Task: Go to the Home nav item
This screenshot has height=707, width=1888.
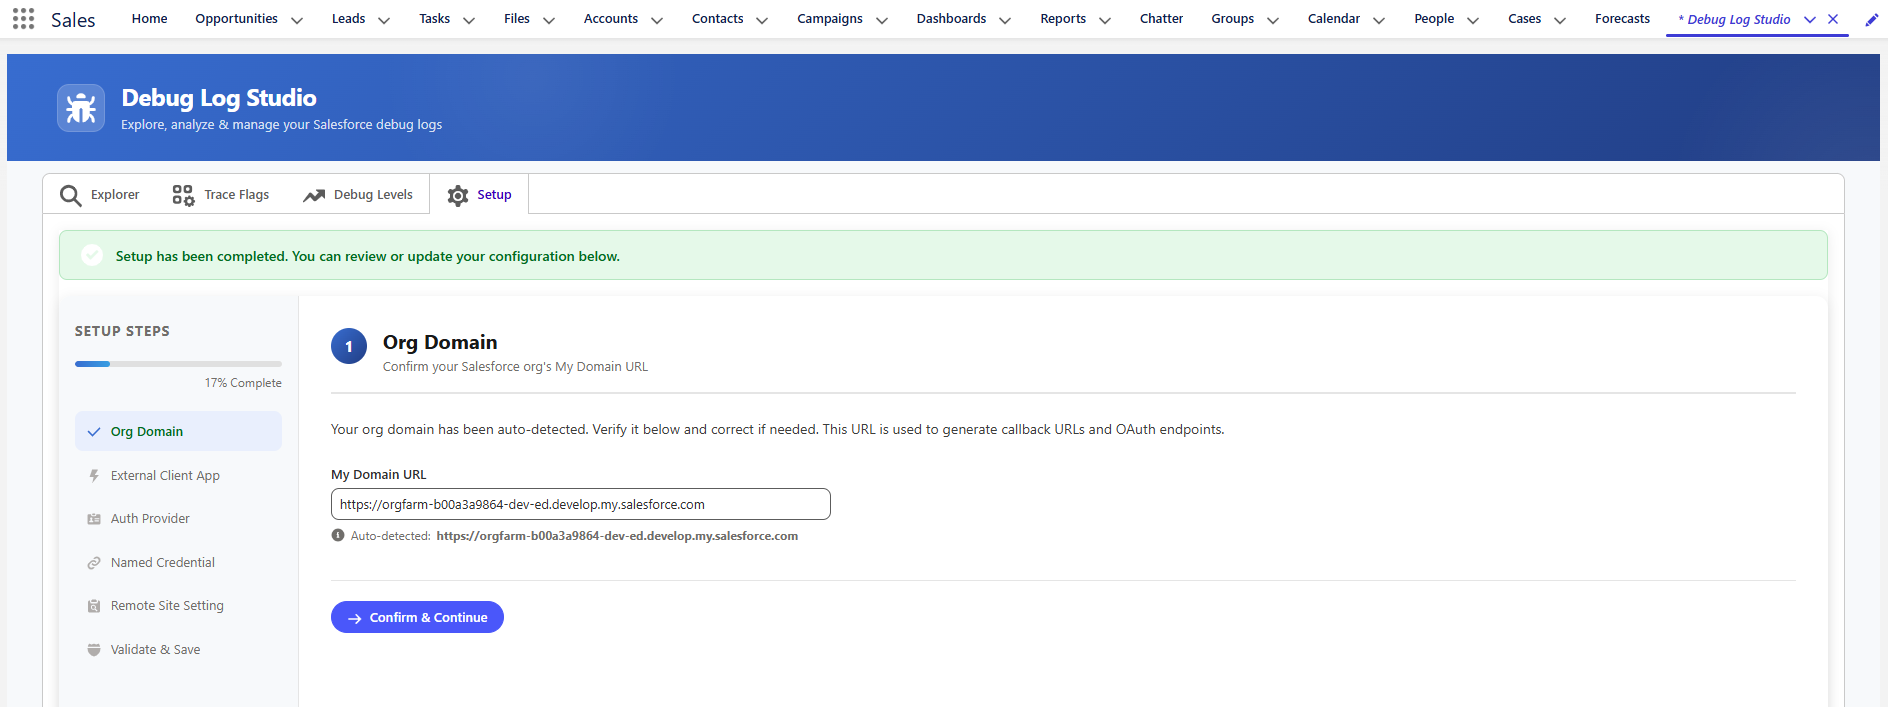Action: pos(150,19)
